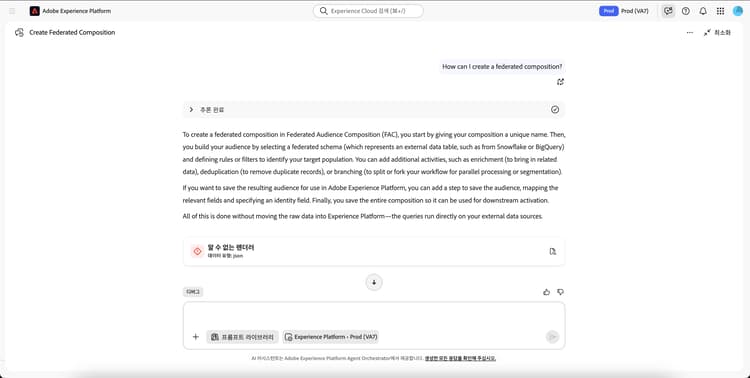Click the blue Prod badge
The width and height of the screenshot is (750, 378).
608,11
